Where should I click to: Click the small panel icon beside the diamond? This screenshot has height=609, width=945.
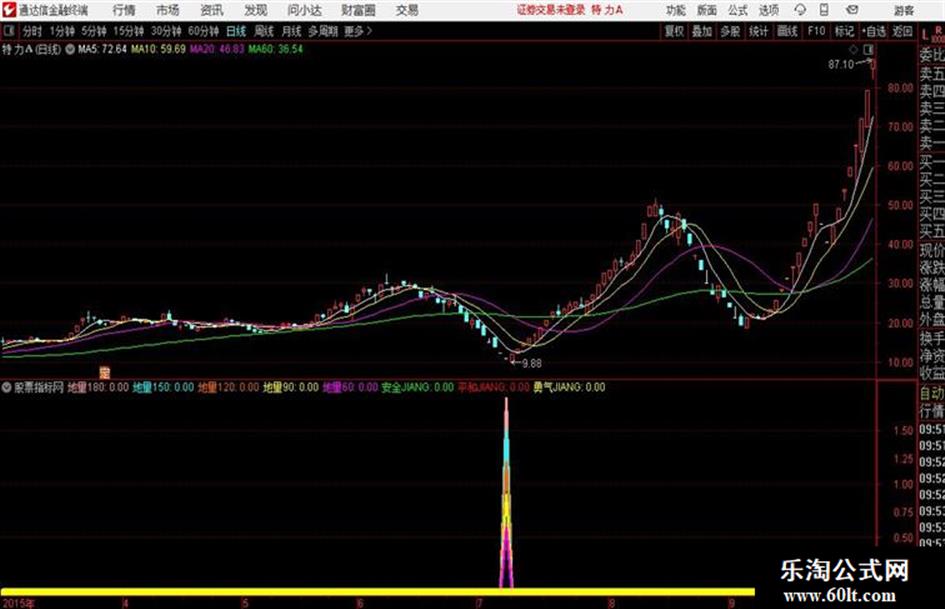870,49
